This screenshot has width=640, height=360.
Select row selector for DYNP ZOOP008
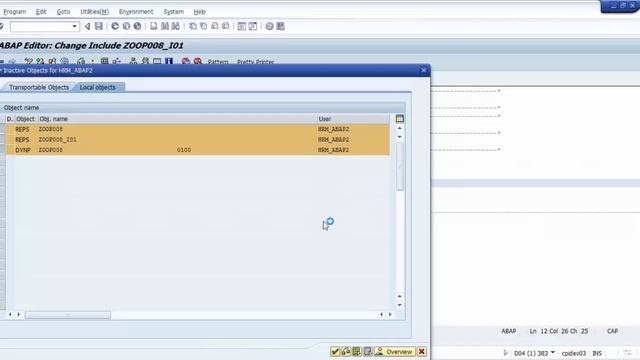(2, 150)
